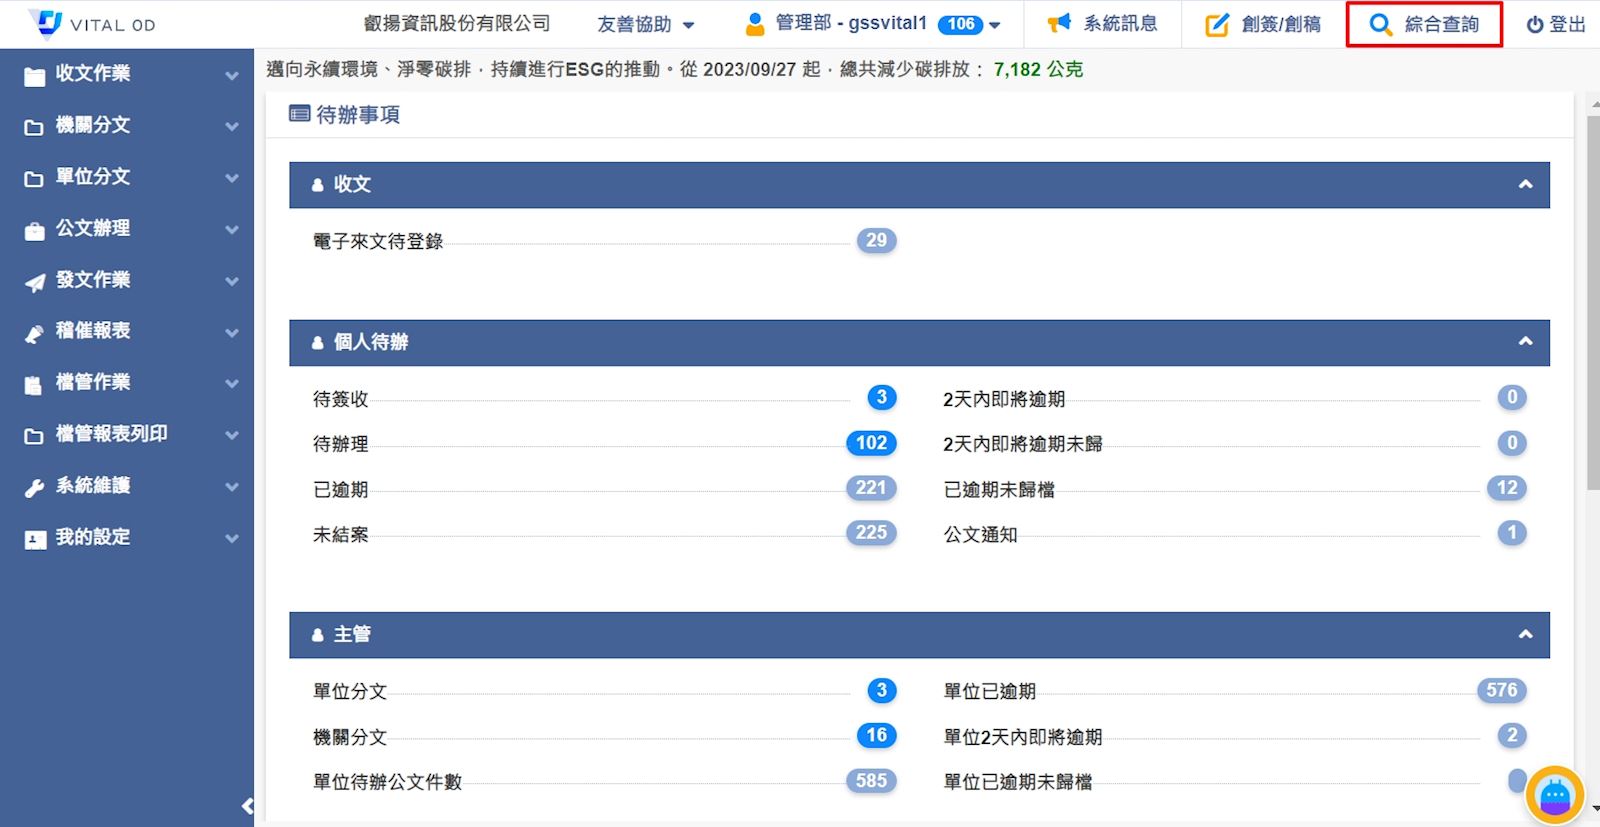
Task: Click the system messages megaphone icon
Action: click(x=1059, y=24)
